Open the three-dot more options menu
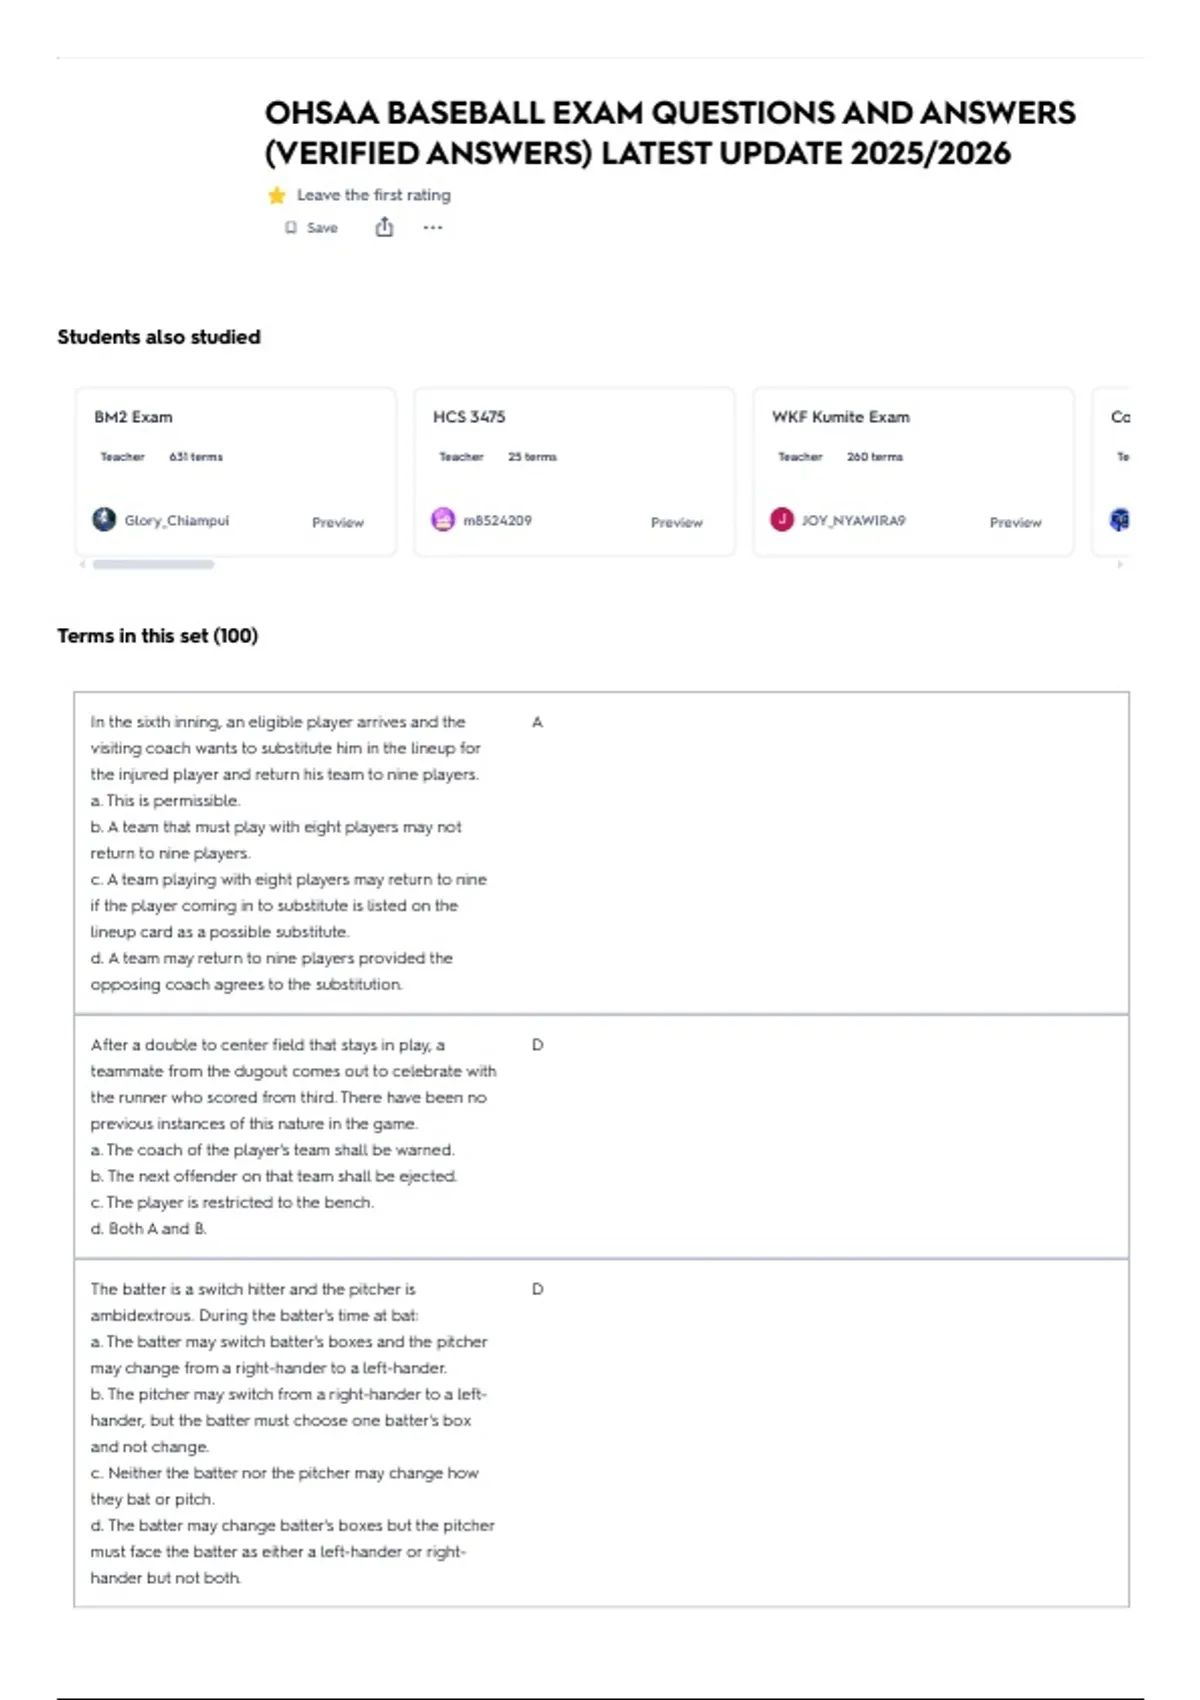 (x=432, y=228)
